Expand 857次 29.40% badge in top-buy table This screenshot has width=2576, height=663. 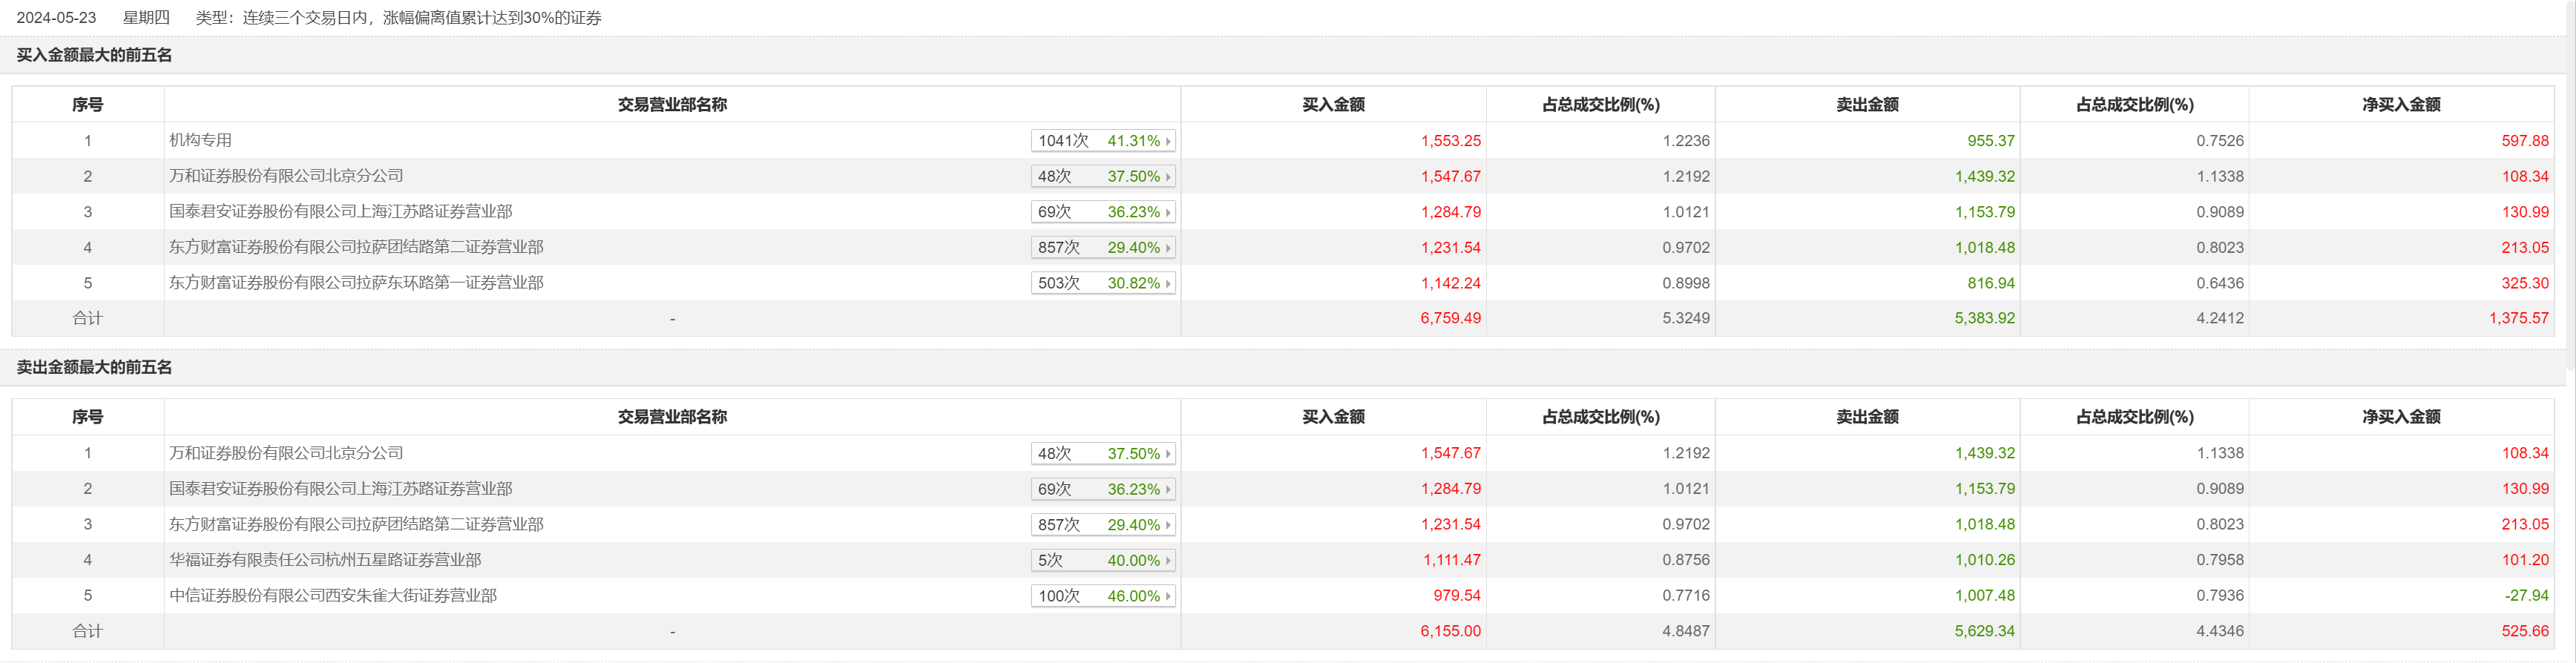click(1102, 248)
